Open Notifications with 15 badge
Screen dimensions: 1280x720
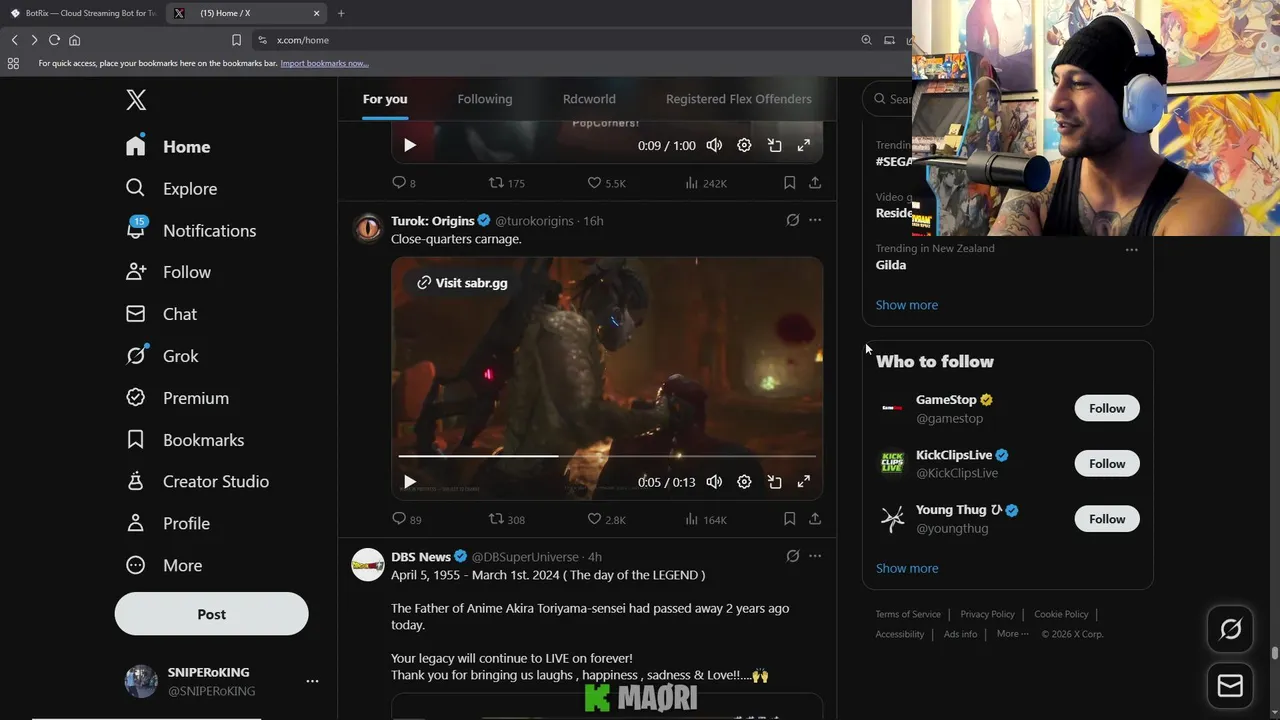pos(191,231)
